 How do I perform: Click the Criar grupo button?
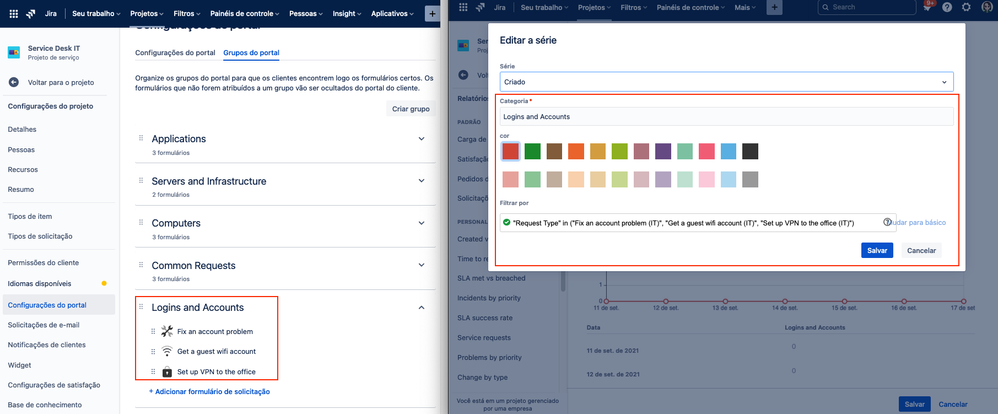(x=411, y=109)
